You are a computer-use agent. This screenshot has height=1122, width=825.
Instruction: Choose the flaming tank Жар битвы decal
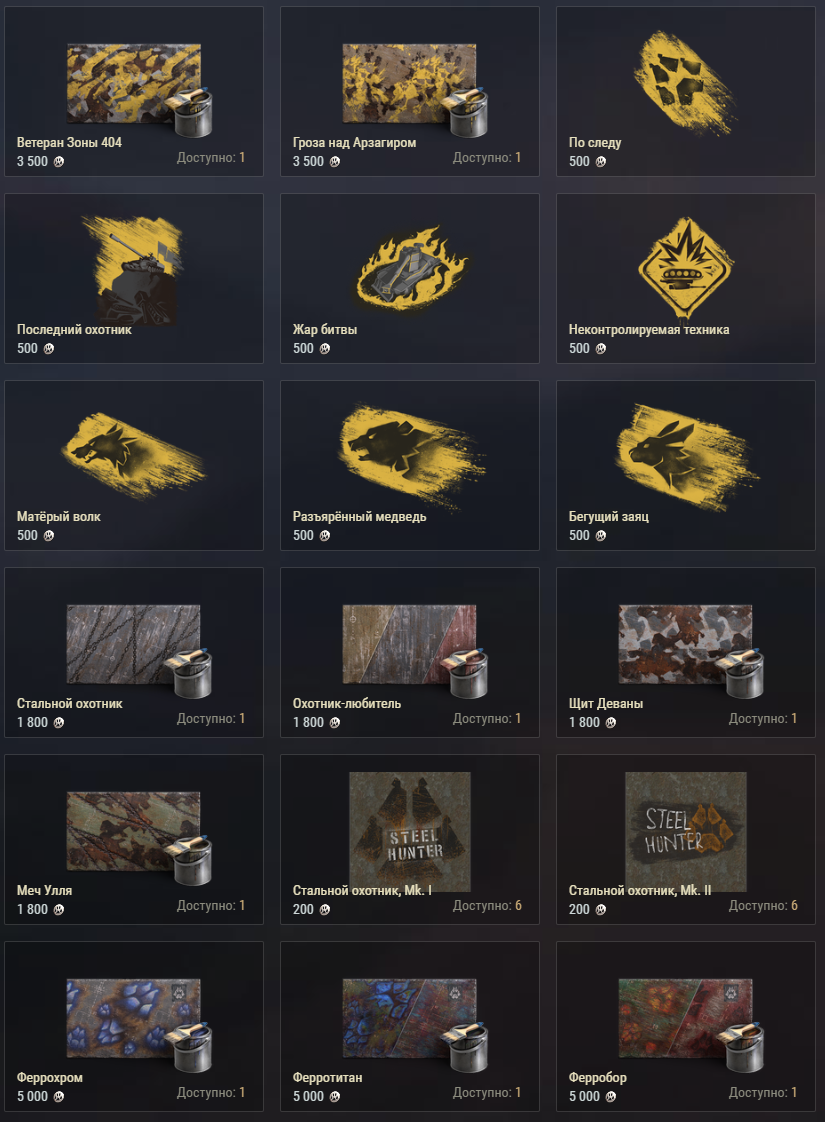(410, 268)
